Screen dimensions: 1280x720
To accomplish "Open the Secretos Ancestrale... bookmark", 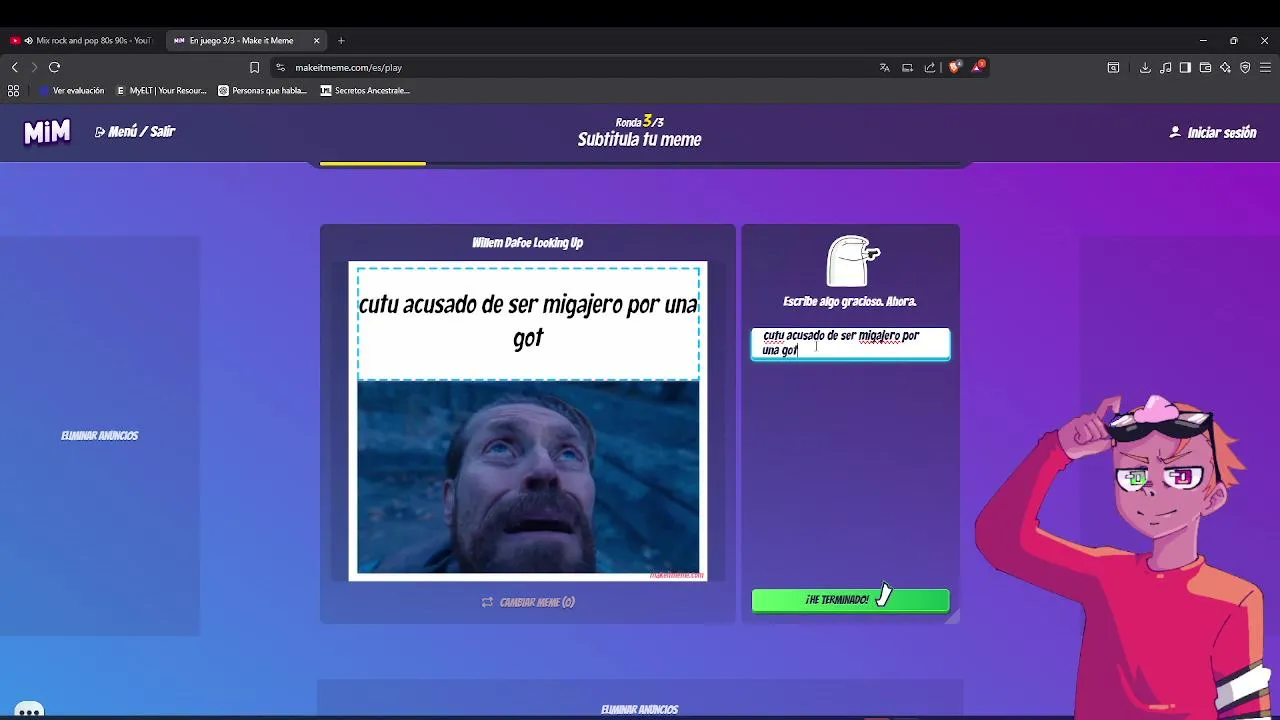I will [365, 90].
